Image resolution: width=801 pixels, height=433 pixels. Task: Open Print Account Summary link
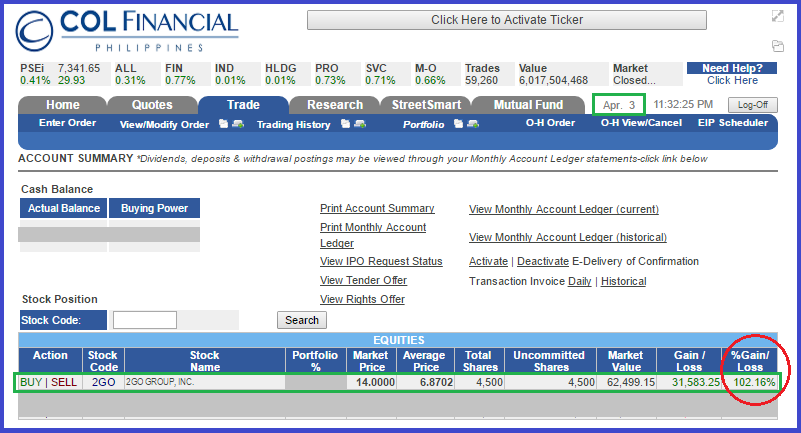377,208
